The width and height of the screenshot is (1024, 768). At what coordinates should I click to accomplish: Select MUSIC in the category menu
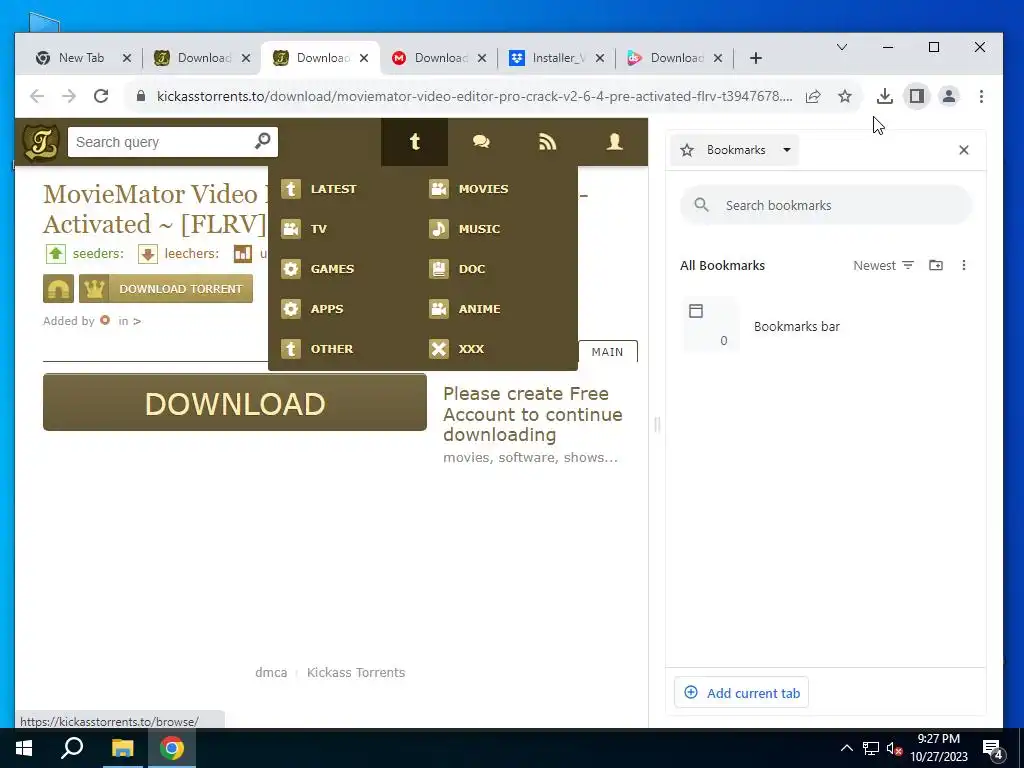464,229
